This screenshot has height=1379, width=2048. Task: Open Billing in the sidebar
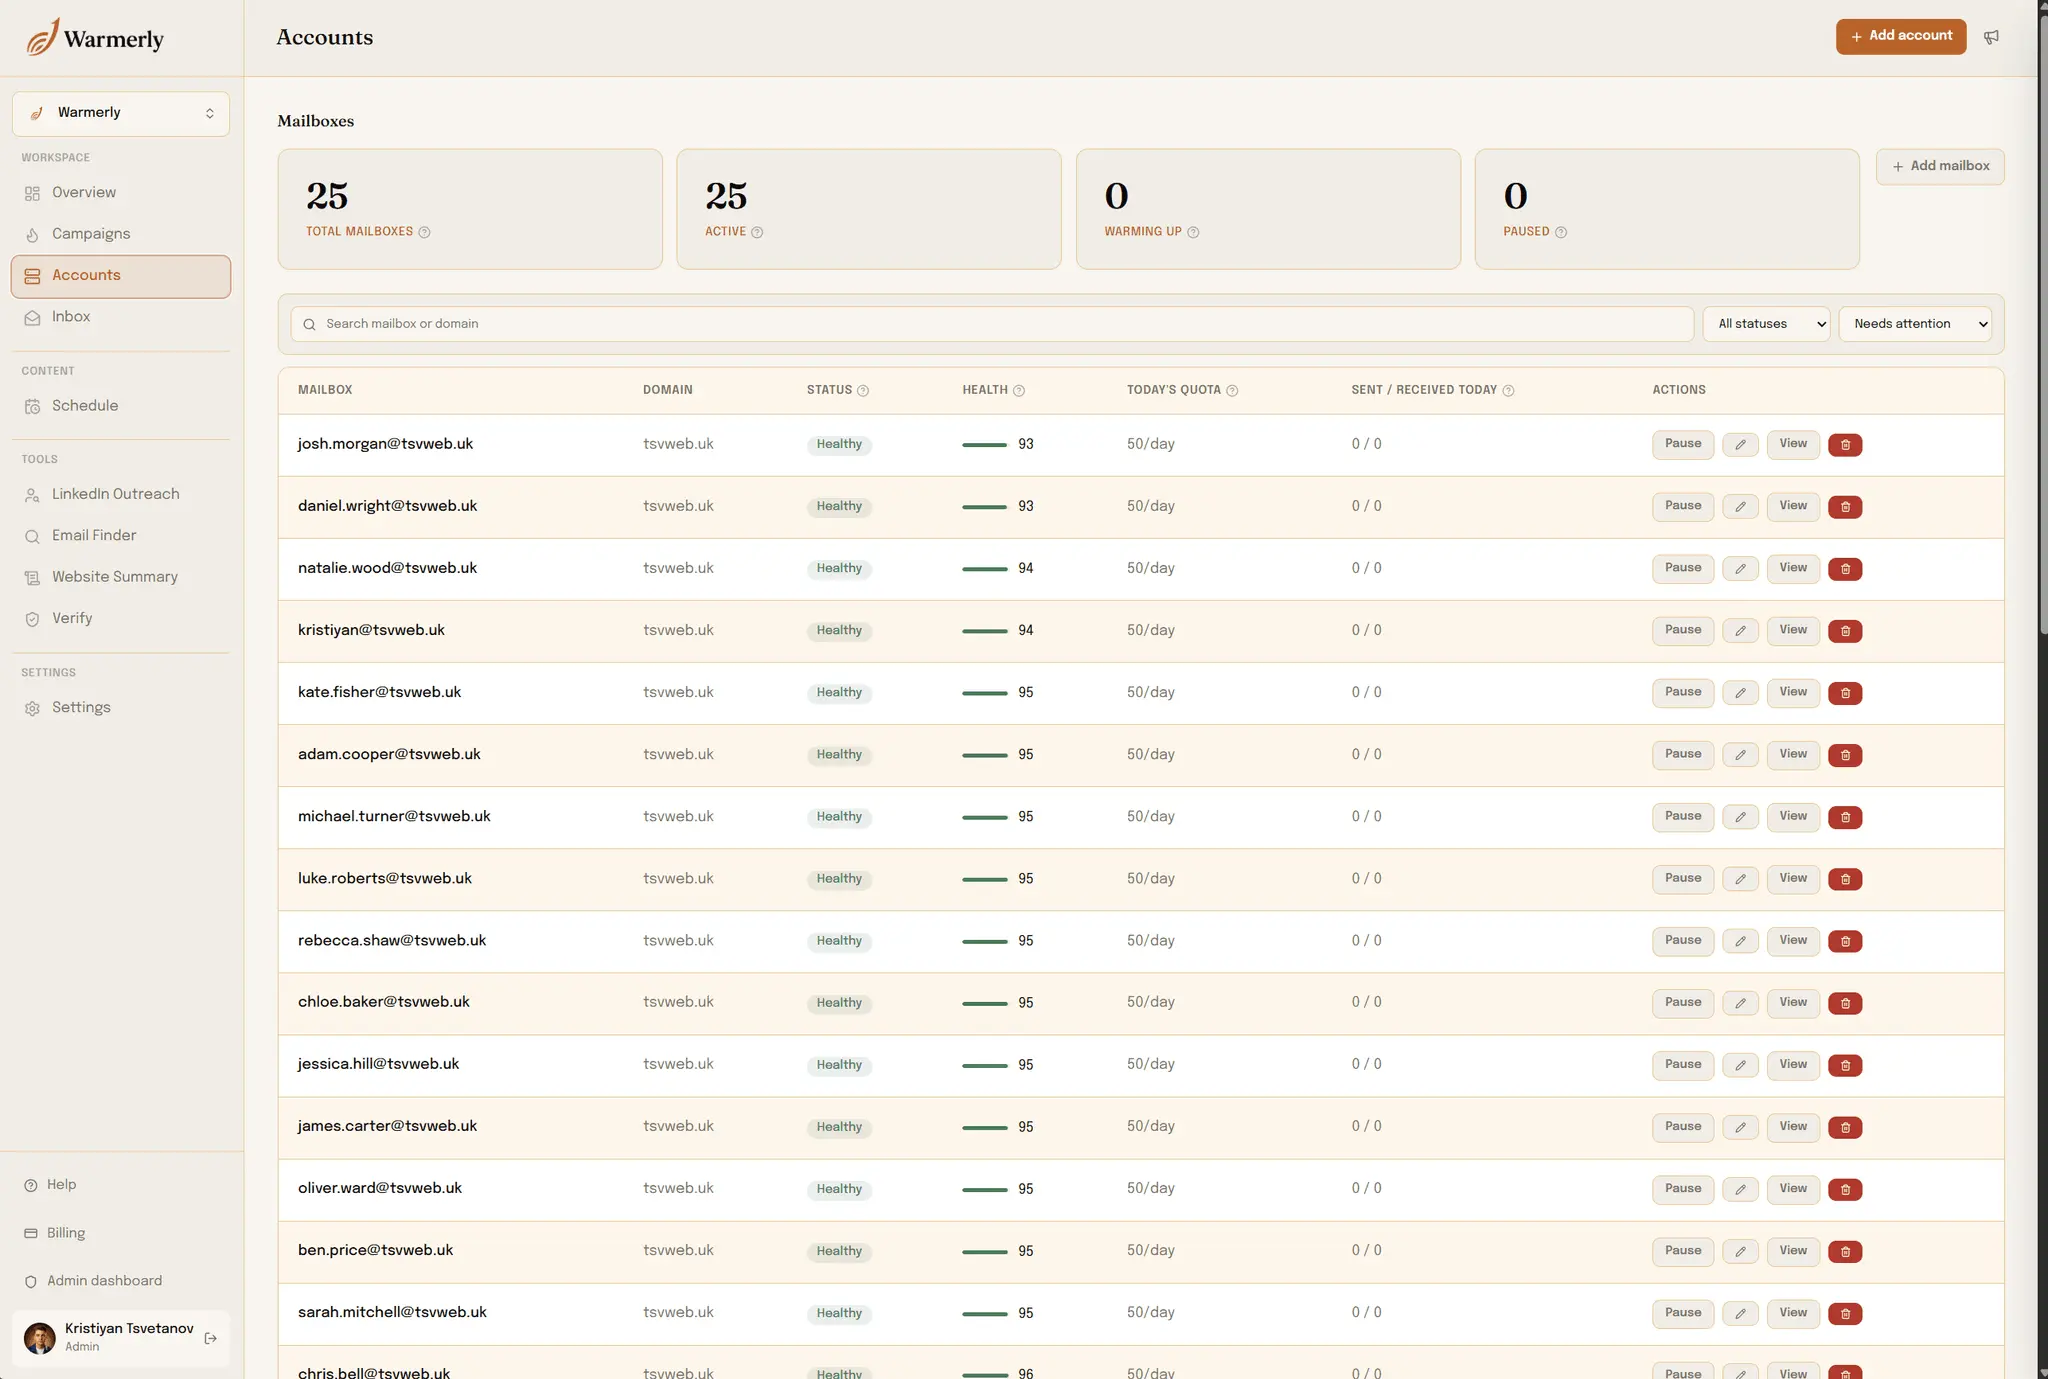coord(121,1233)
